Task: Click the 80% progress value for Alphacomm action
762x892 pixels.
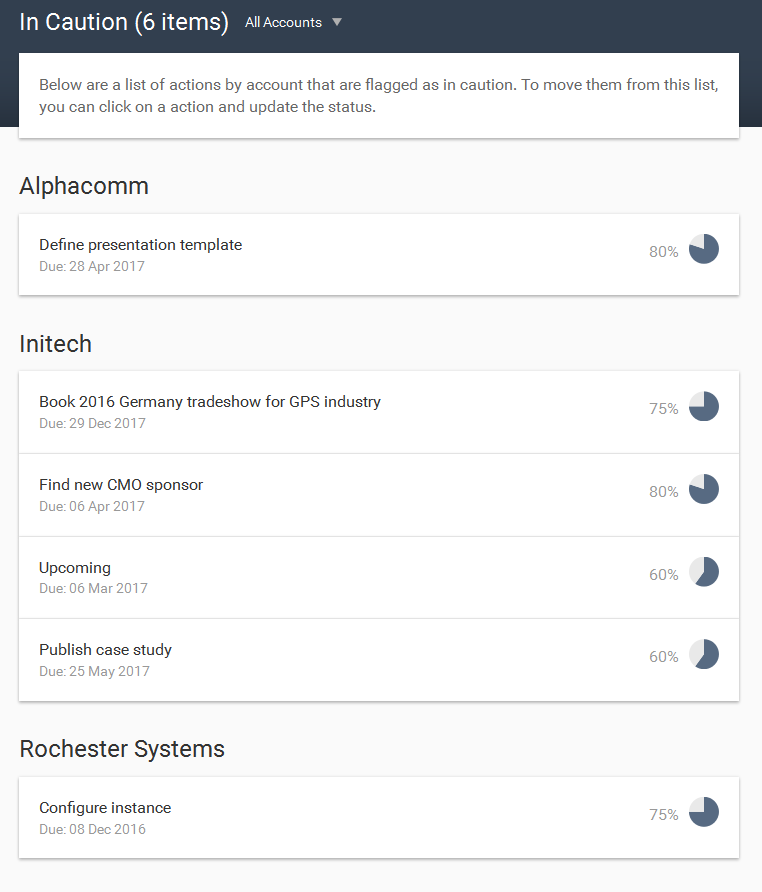Action: [664, 251]
